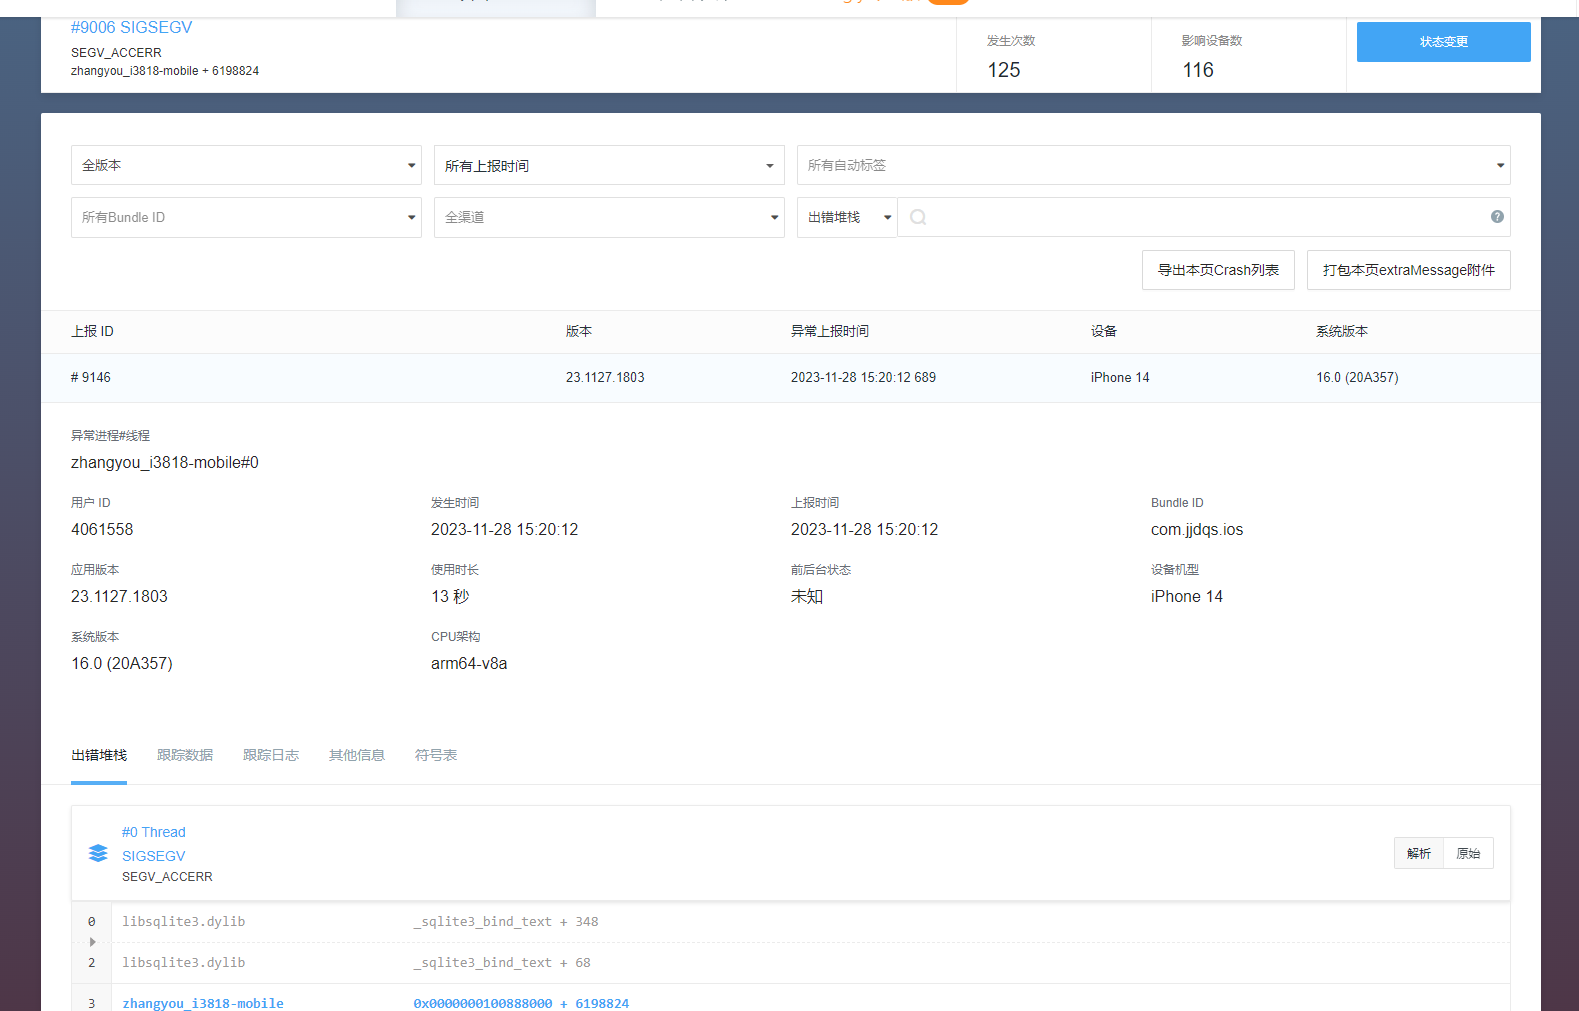Open the #9006 SIGSEGV issue link
The width and height of the screenshot is (1579, 1011).
tap(131, 28)
